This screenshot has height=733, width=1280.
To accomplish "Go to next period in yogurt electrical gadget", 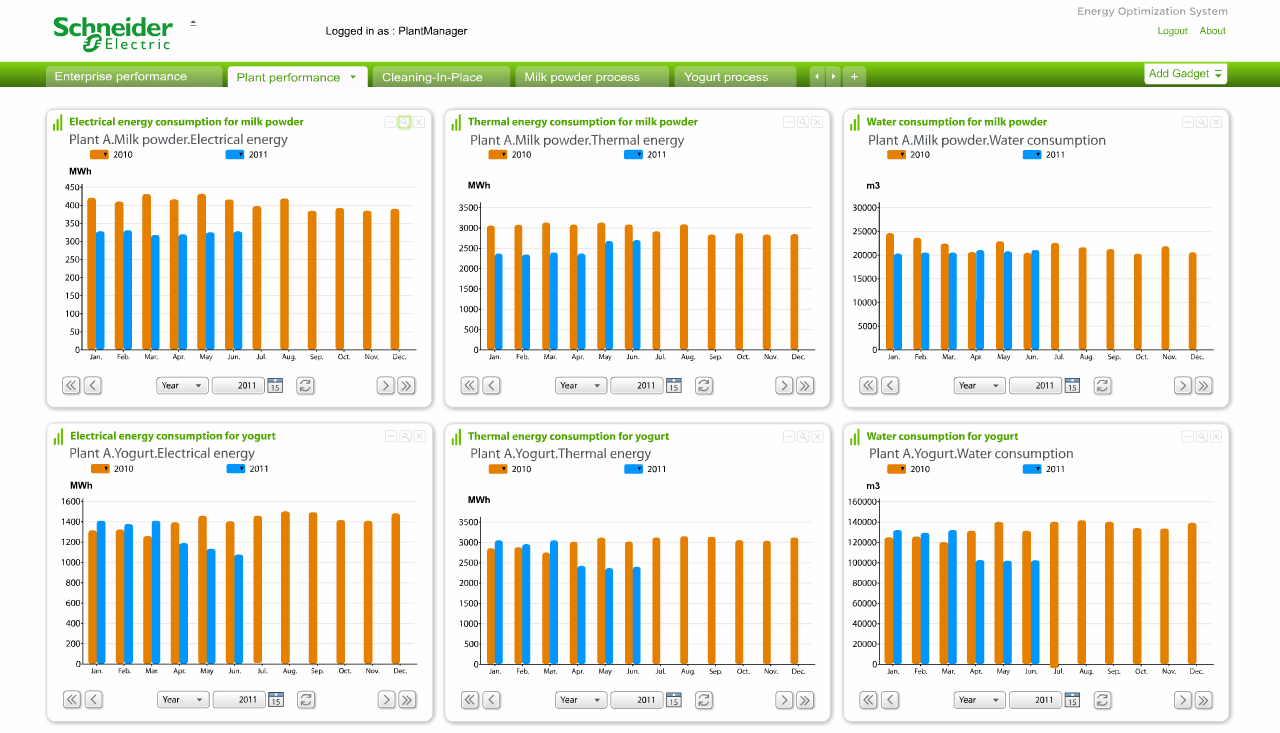I will click(386, 699).
